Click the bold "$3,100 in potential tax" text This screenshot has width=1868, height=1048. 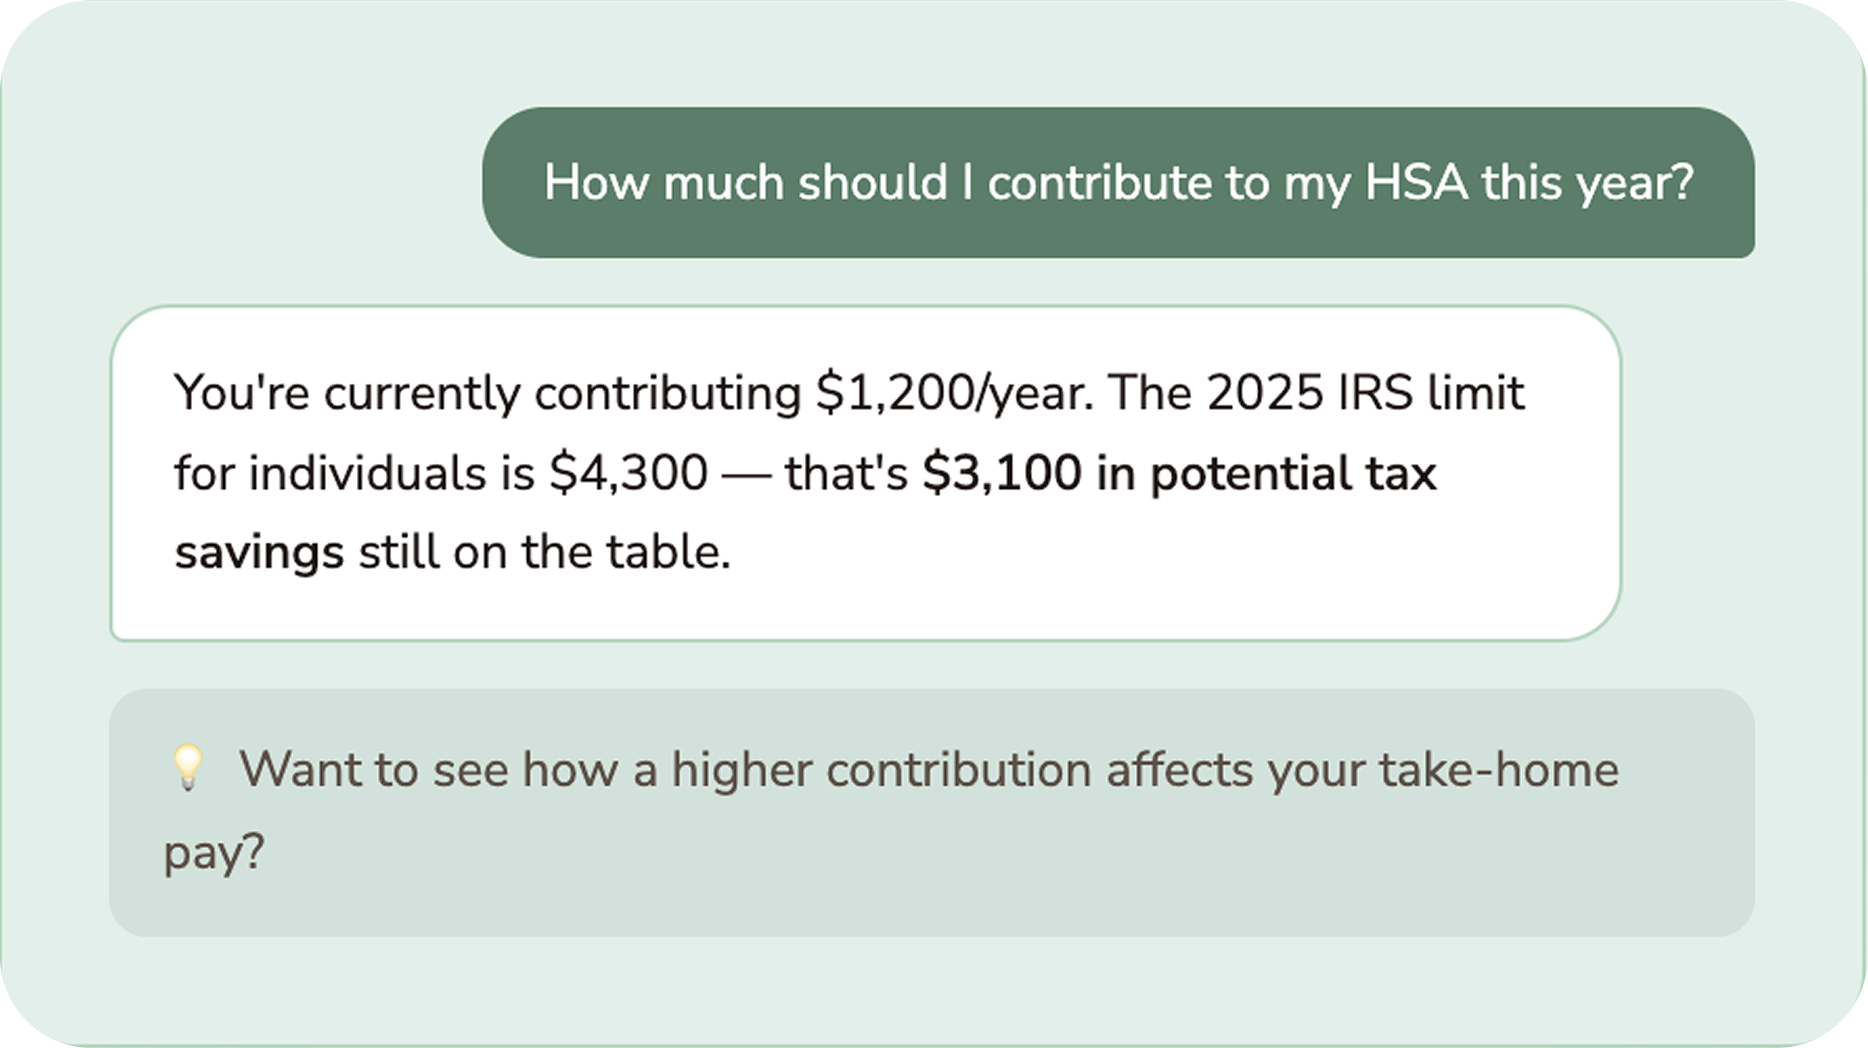(x=1178, y=473)
